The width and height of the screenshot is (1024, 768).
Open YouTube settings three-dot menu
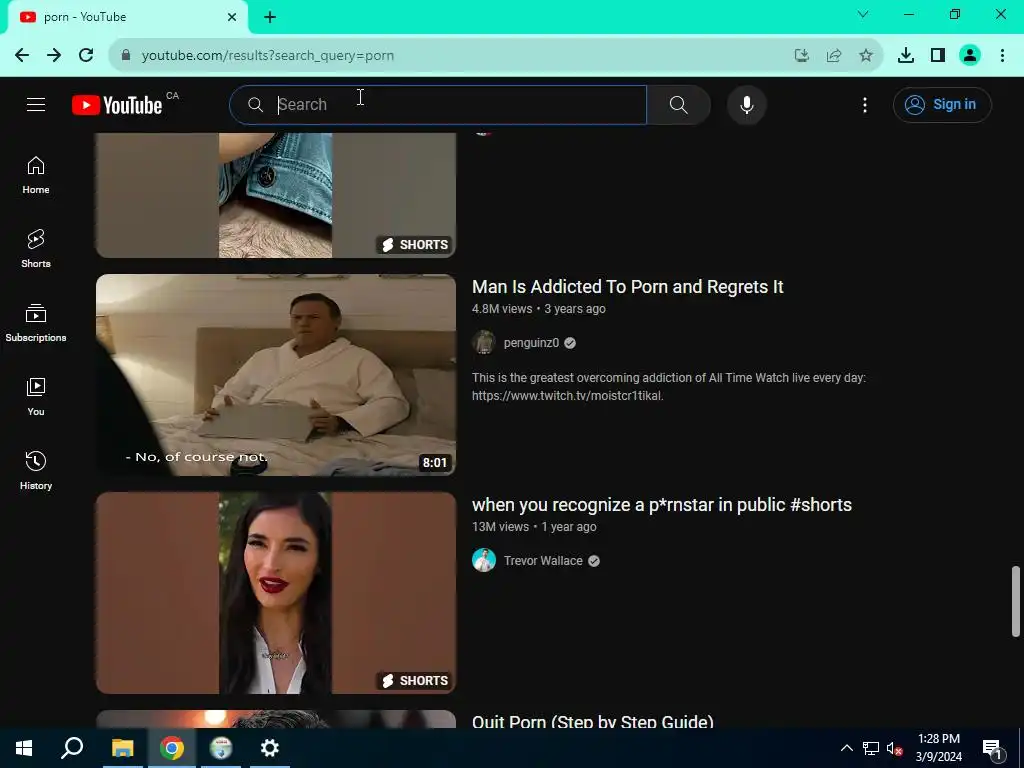pos(865,104)
